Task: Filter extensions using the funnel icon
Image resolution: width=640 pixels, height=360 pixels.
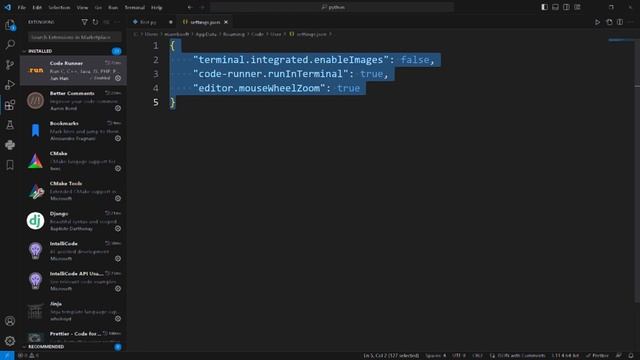Action: tap(84, 22)
